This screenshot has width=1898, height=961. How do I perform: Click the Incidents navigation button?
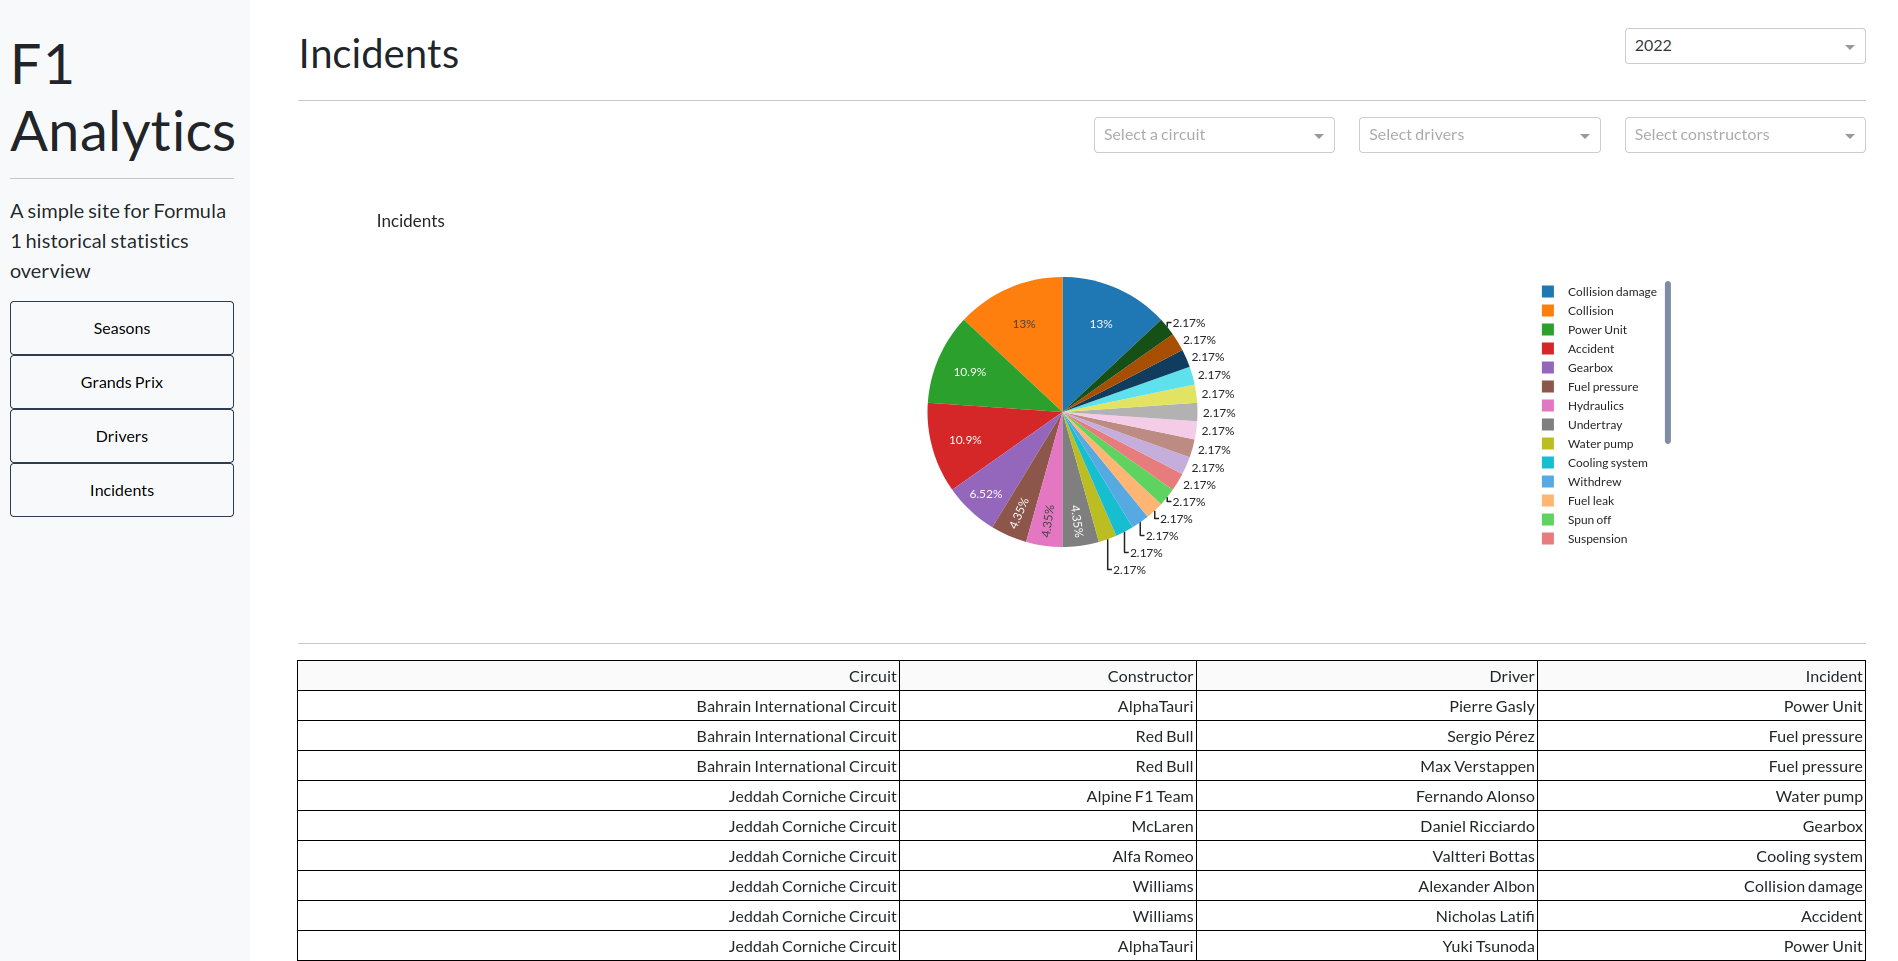pyautogui.click(x=122, y=490)
